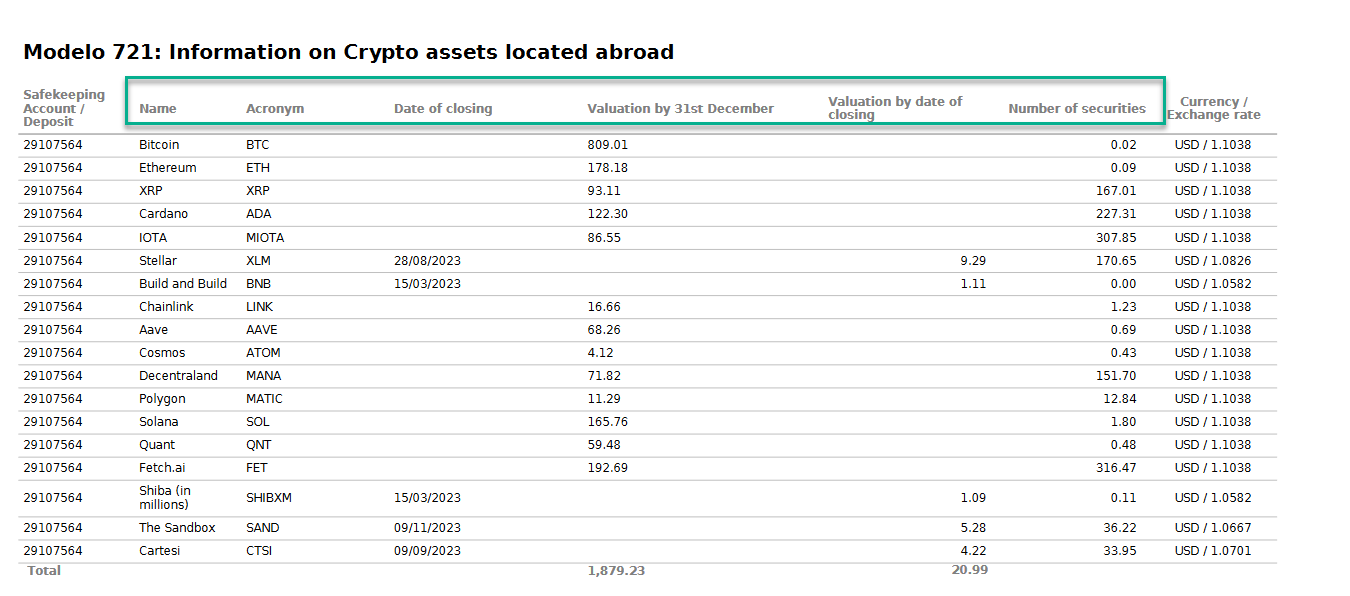
Task: Select the Number of securities column header
Action: pyautogui.click(x=1078, y=108)
